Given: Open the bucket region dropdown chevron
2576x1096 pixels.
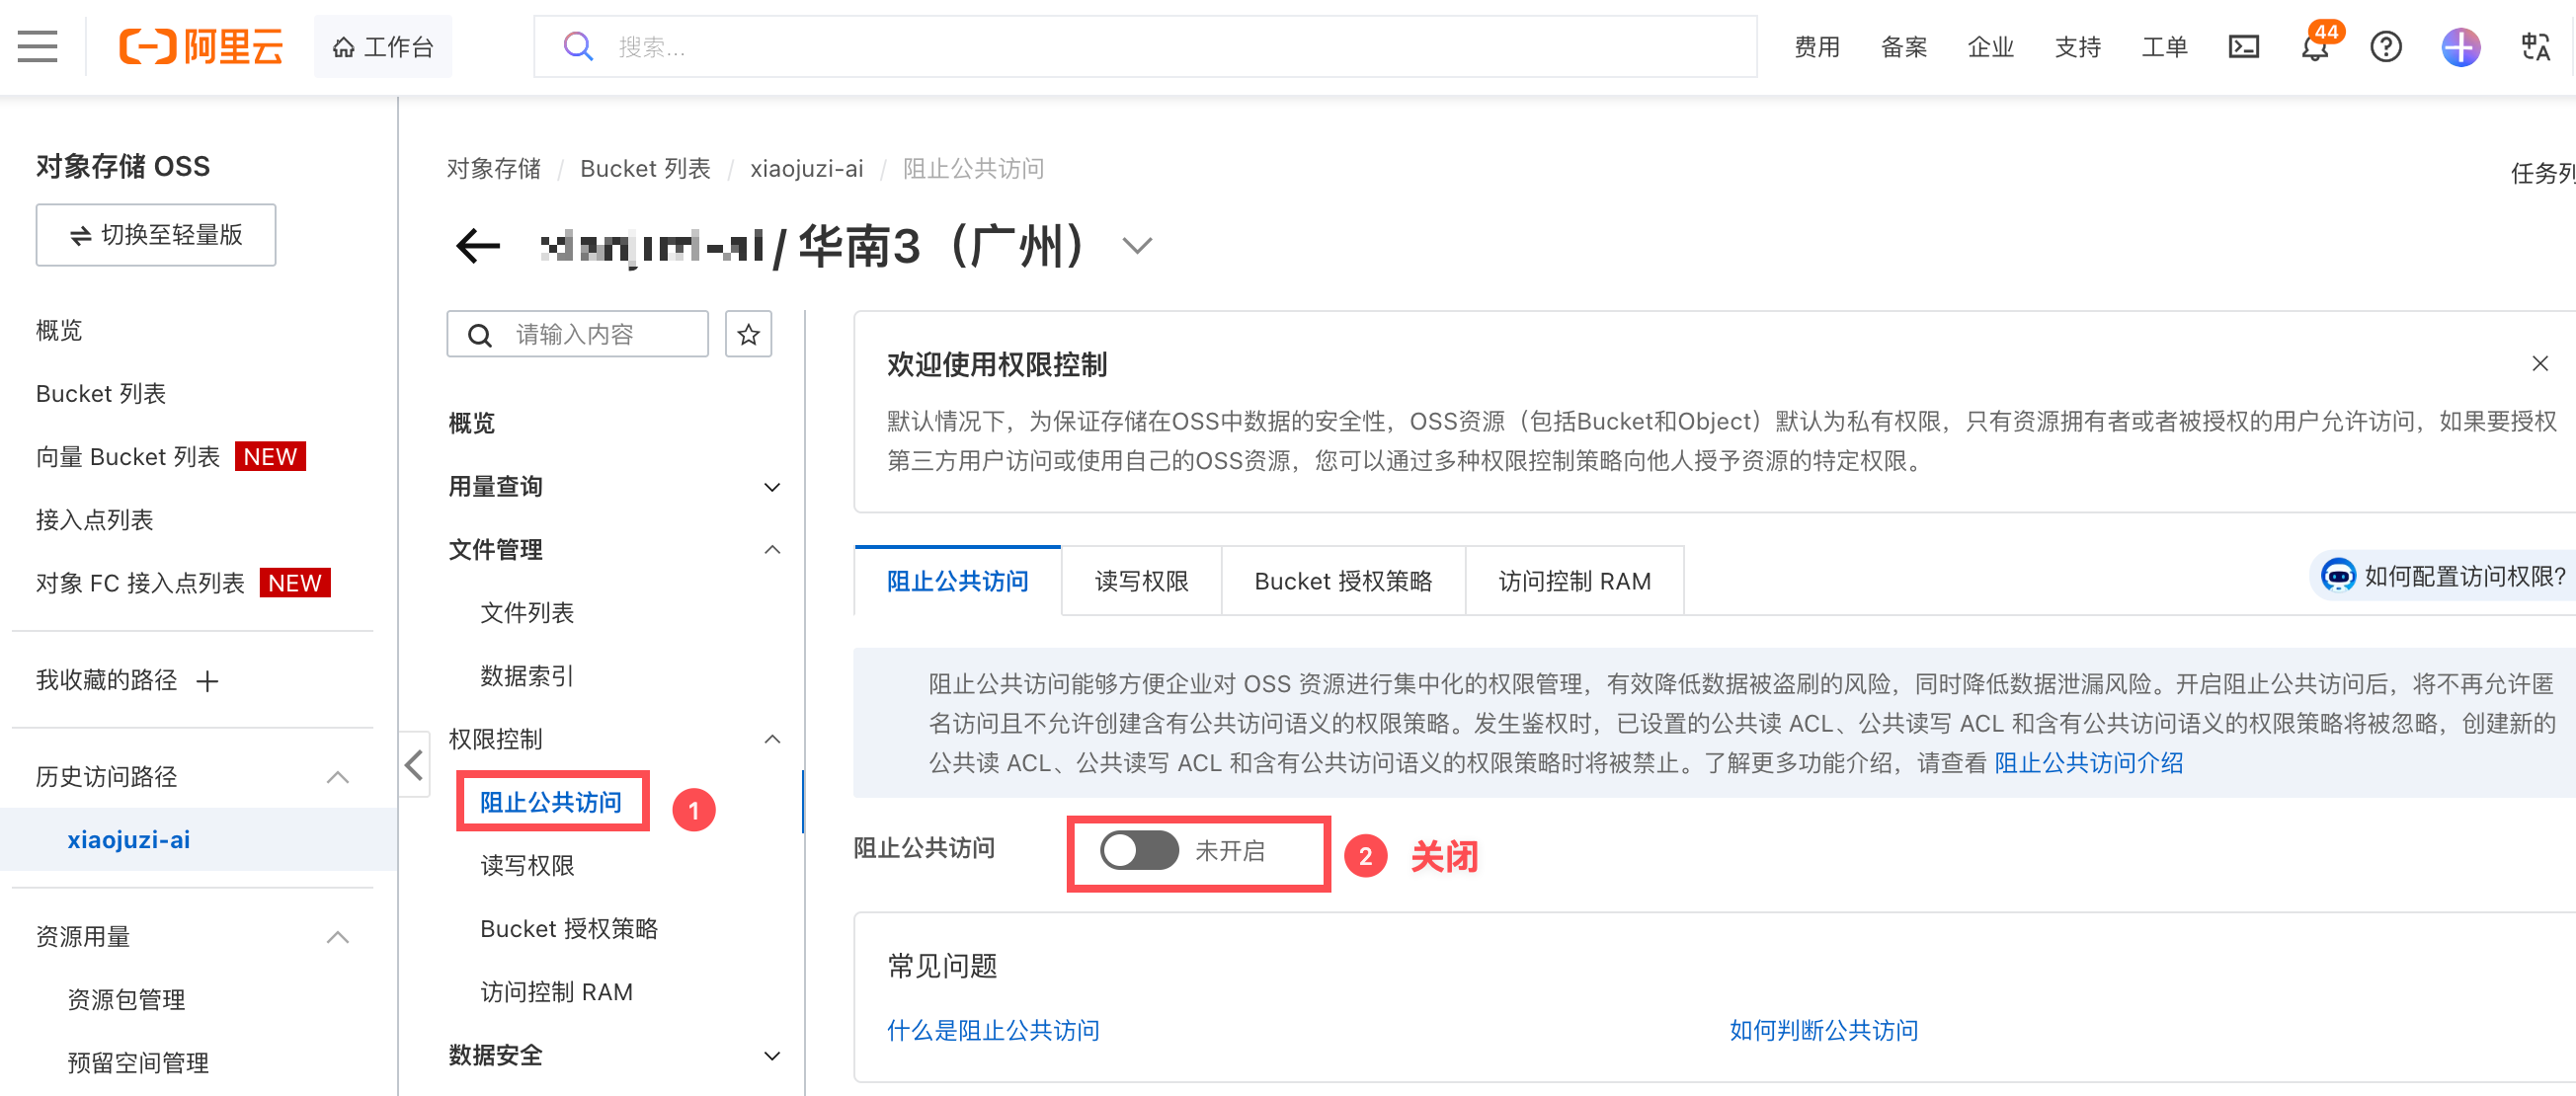Looking at the screenshot, I should click(1138, 245).
